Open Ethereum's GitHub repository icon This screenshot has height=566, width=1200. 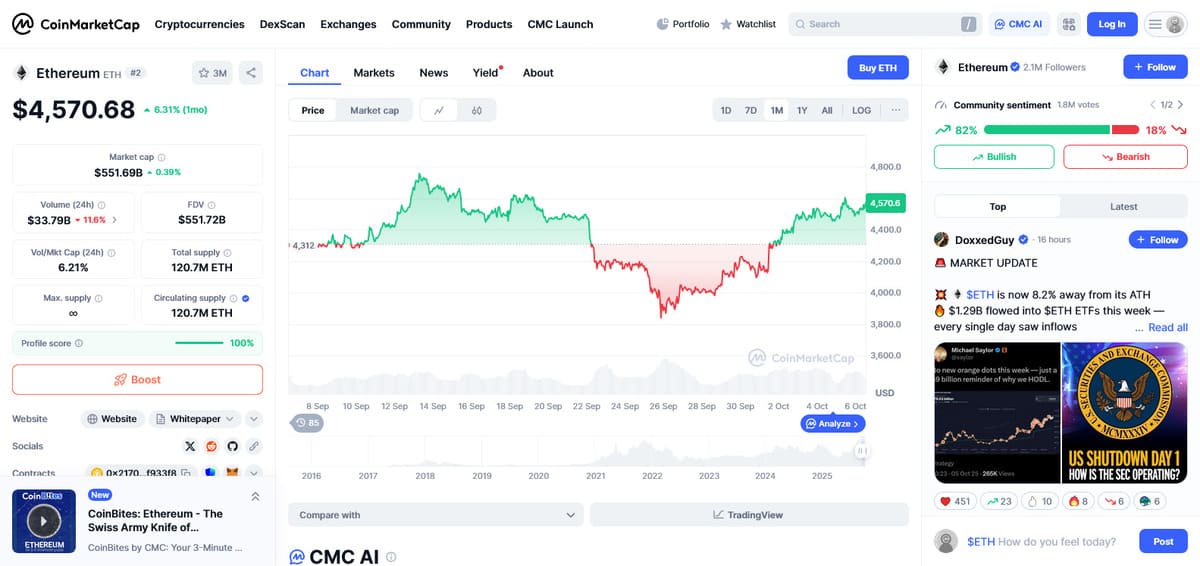pos(233,446)
